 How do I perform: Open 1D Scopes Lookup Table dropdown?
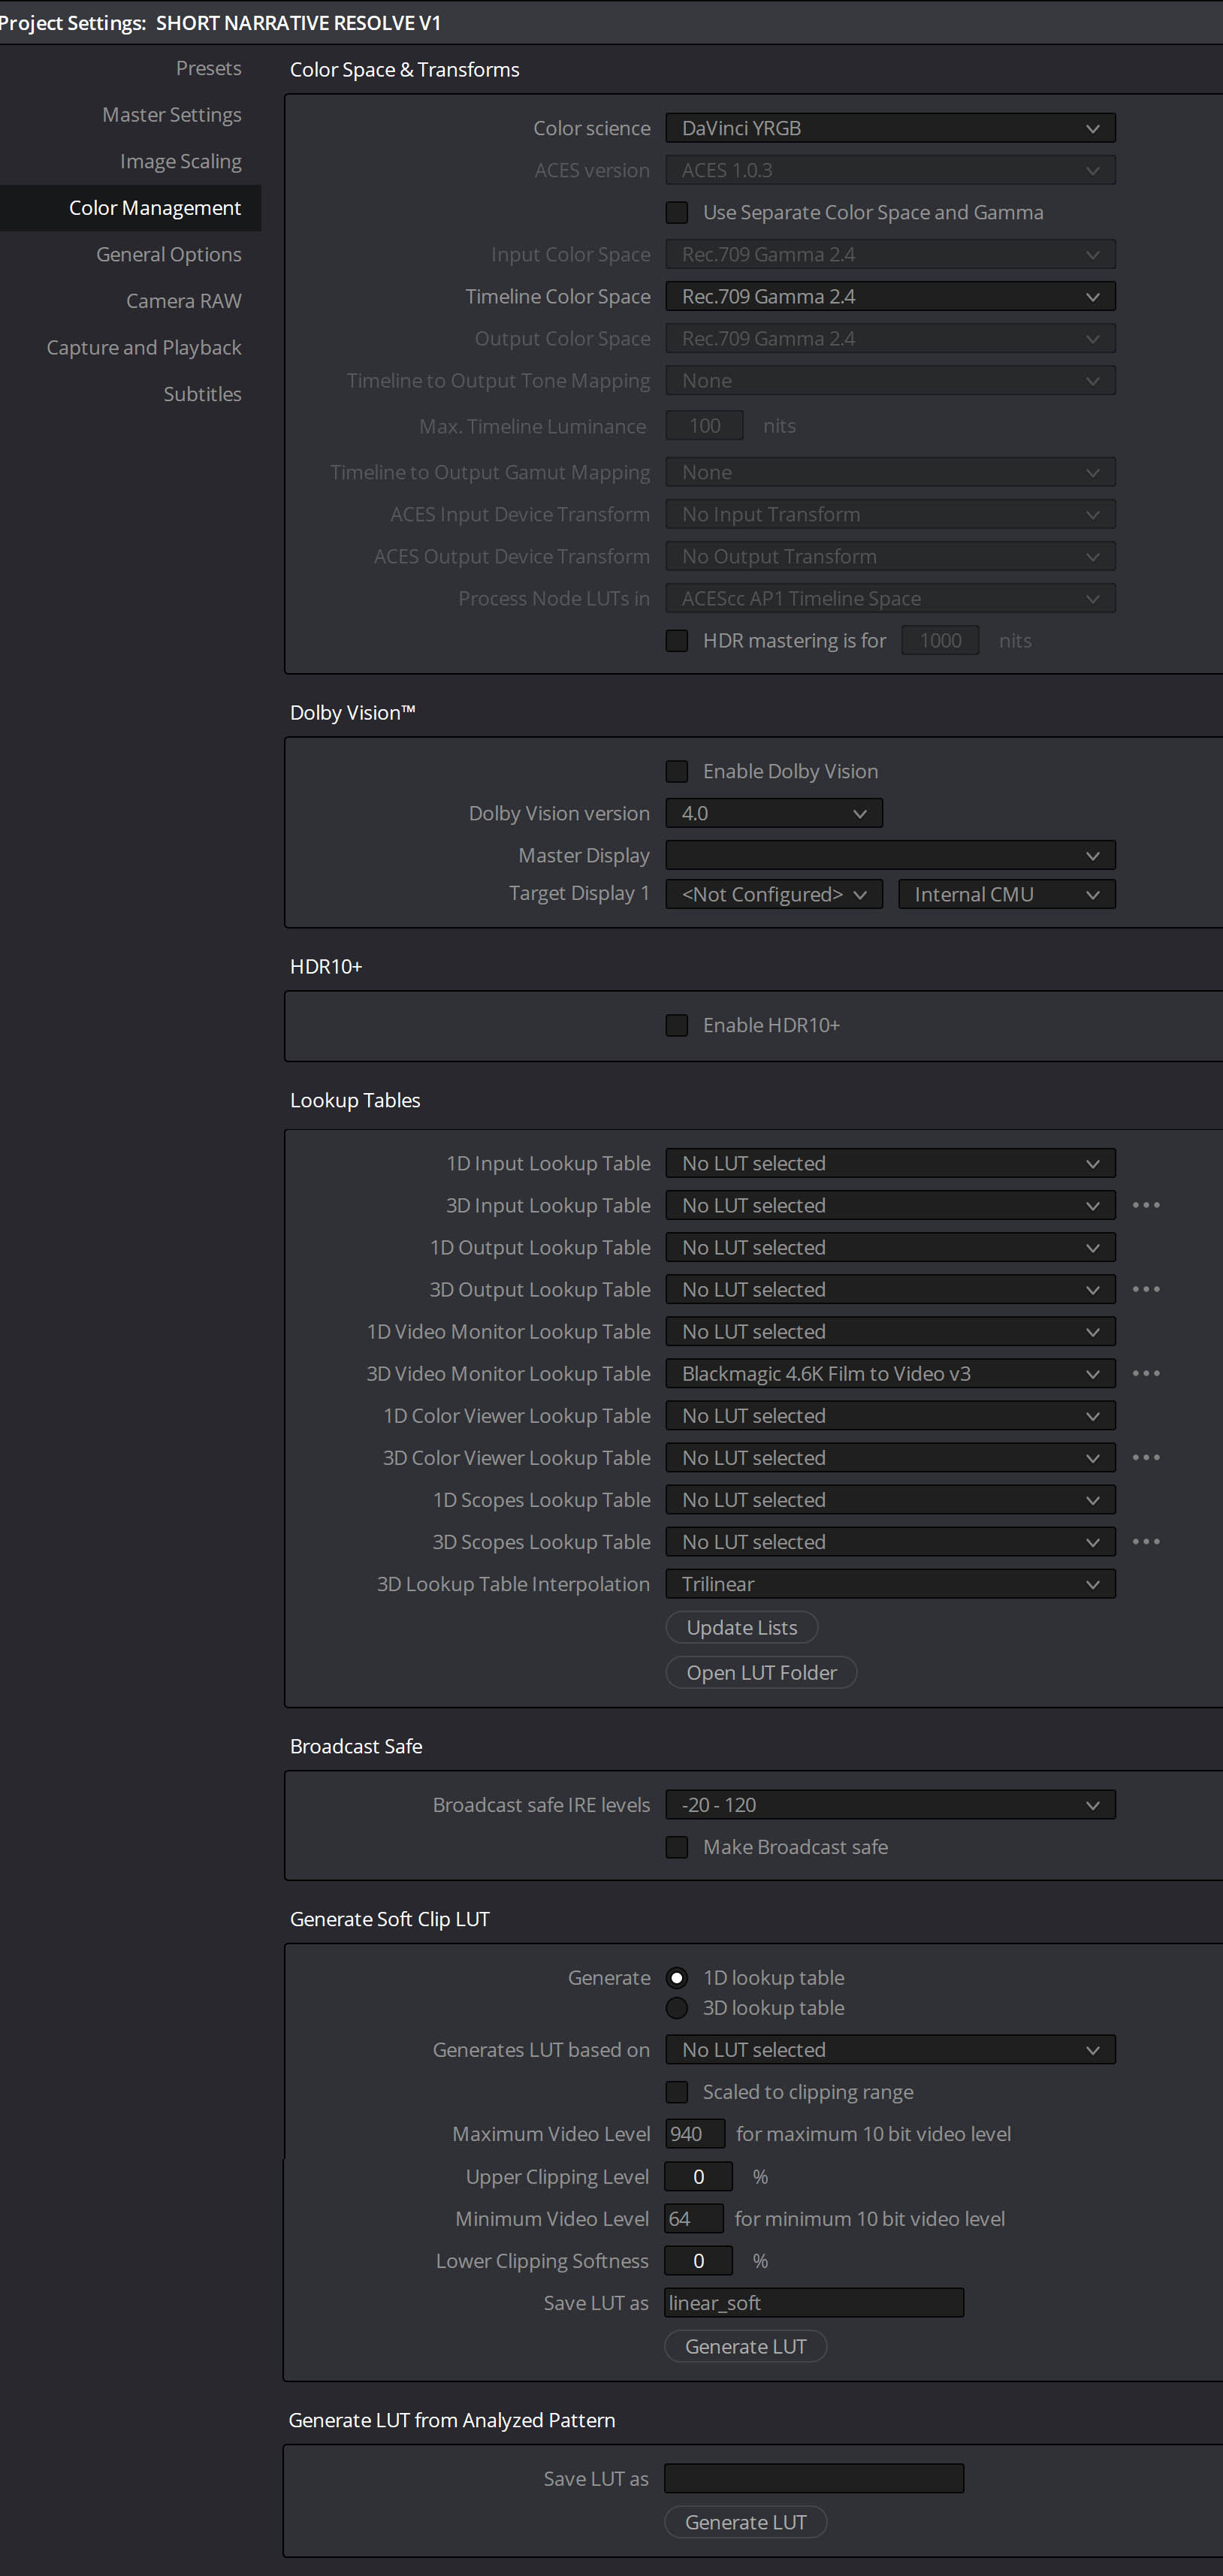pos(890,1499)
